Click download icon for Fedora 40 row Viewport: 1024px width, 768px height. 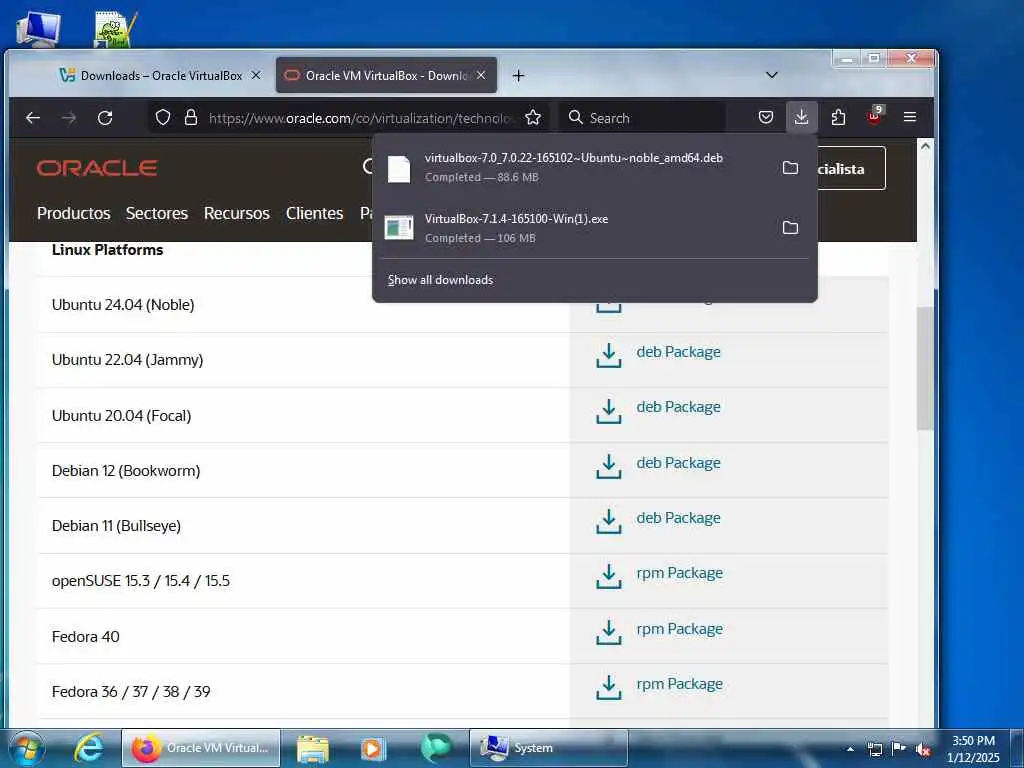click(x=609, y=632)
